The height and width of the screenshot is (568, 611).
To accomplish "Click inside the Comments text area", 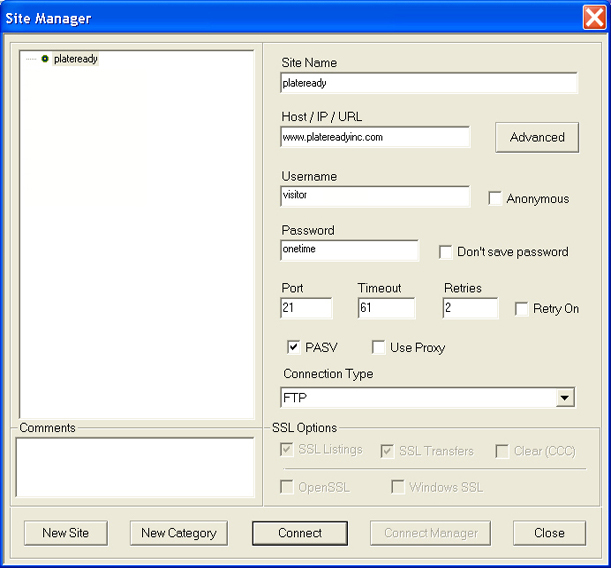I will pos(135,467).
